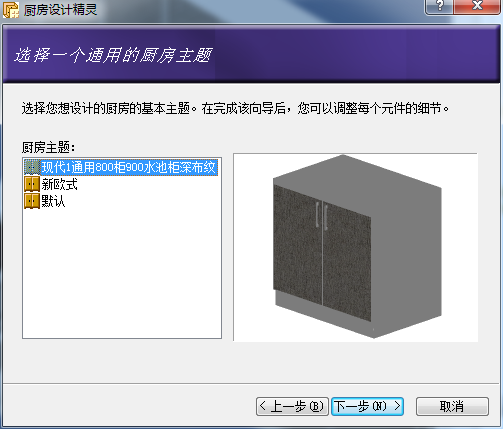The height and width of the screenshot is (429, 503).
Task: Continue with 下一步(N) button
Action: 367,406
